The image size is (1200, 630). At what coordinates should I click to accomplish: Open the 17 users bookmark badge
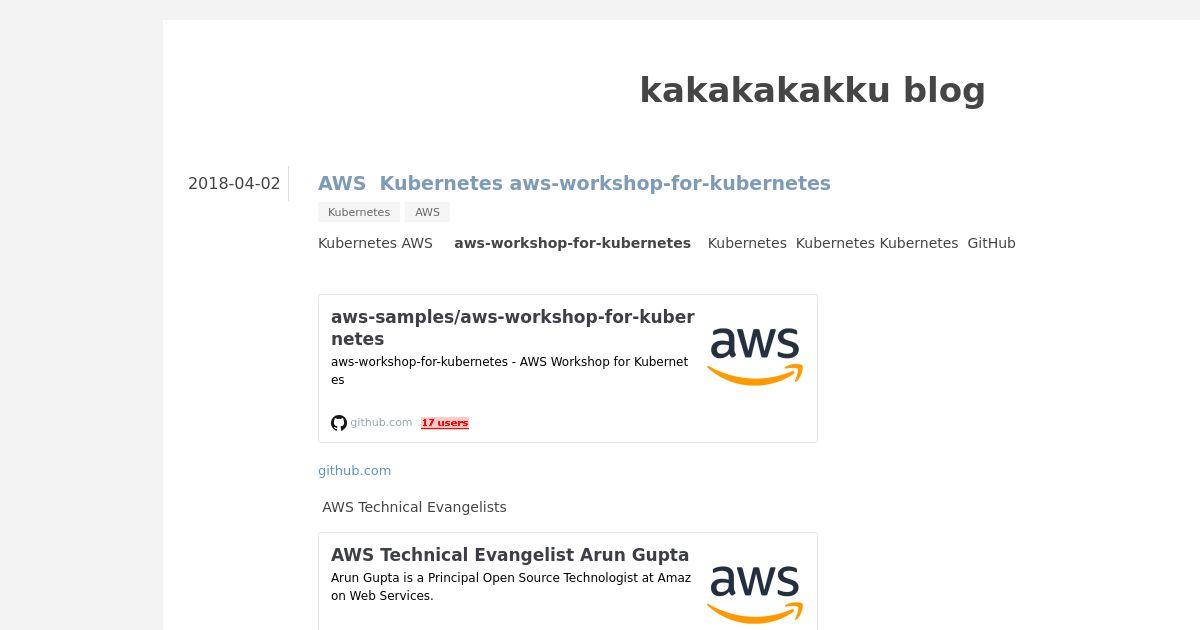point(445,423)
